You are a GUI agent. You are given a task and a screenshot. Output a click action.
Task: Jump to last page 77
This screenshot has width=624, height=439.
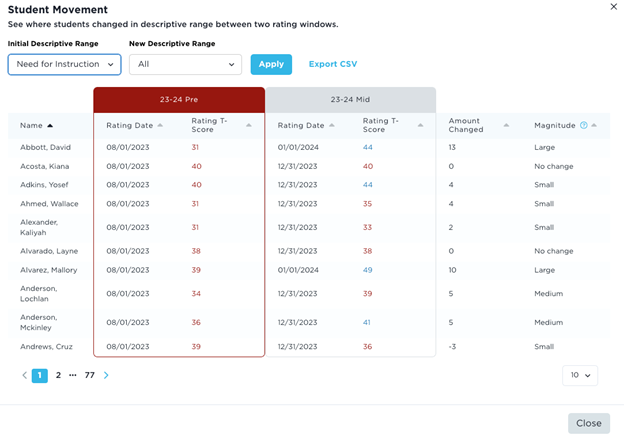[x=89, y=376]
